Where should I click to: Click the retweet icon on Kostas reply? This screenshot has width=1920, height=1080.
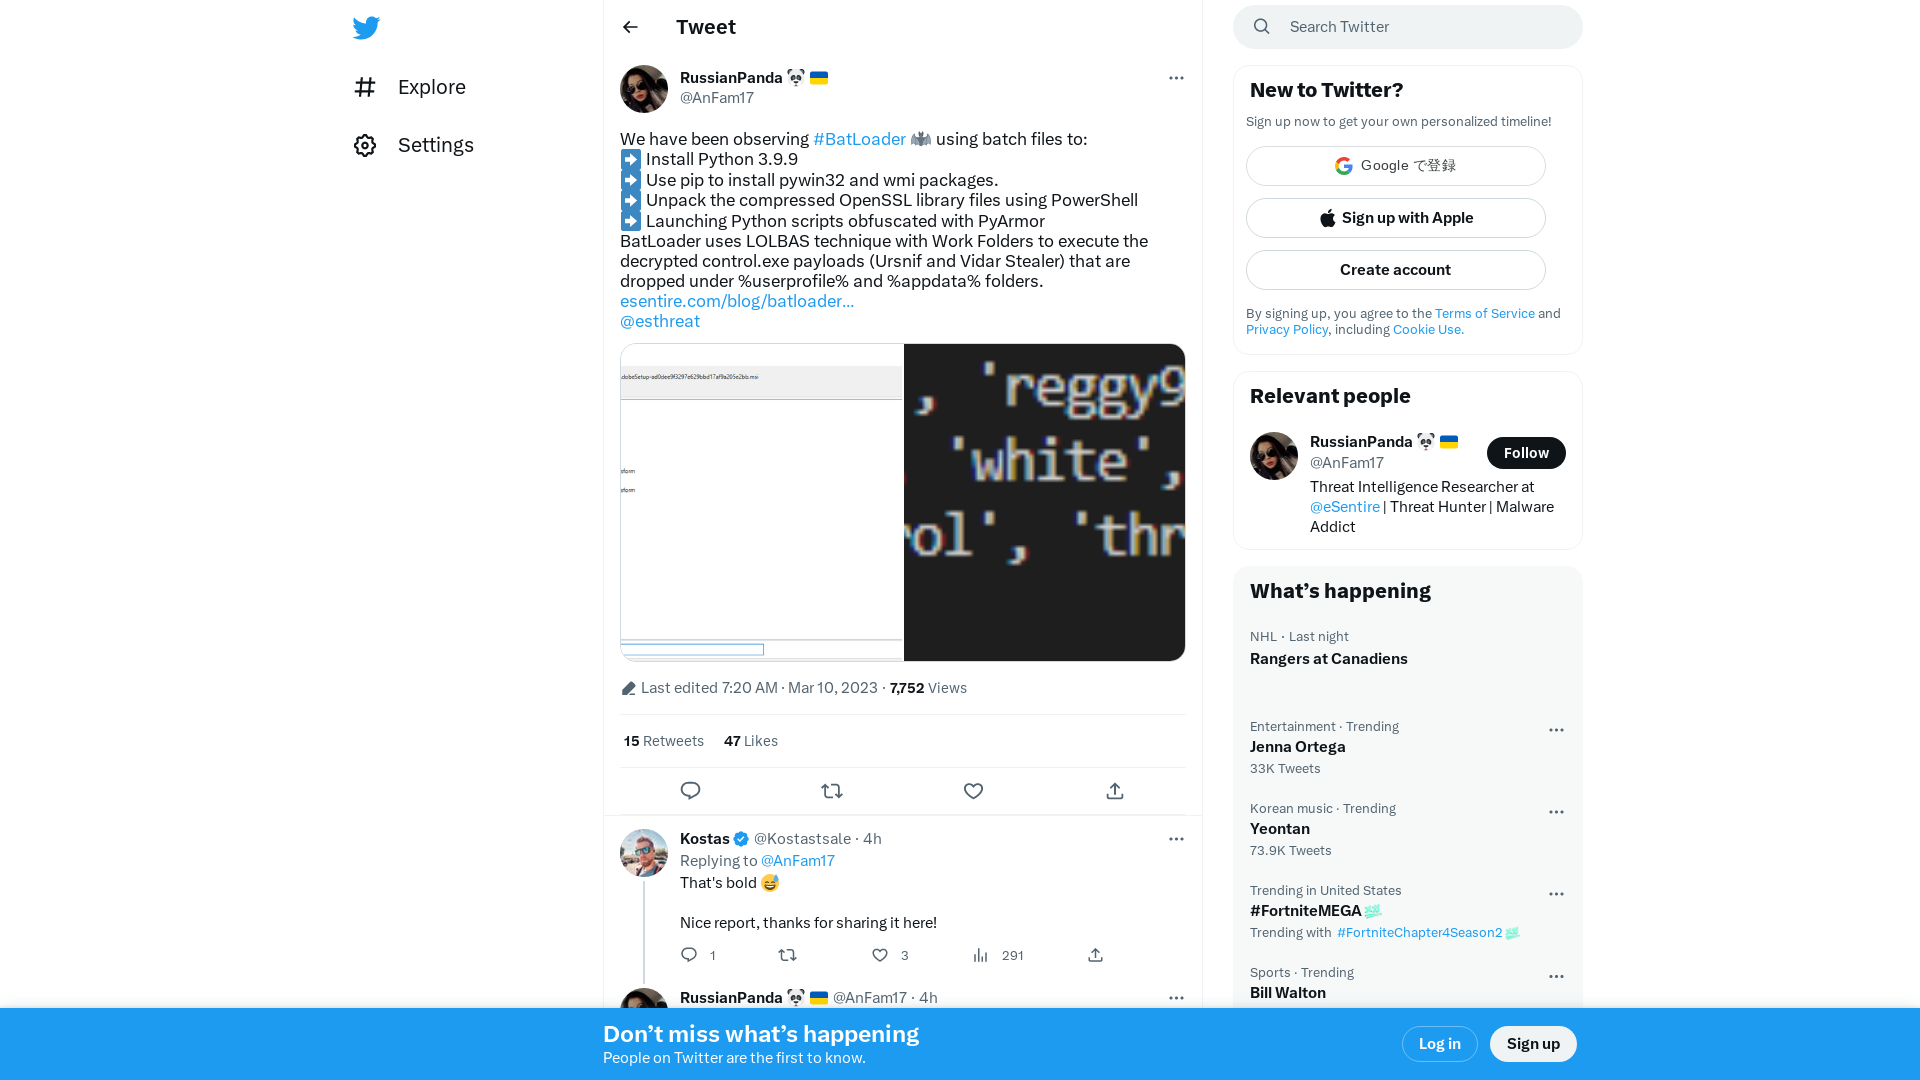(x=787, y=955)
